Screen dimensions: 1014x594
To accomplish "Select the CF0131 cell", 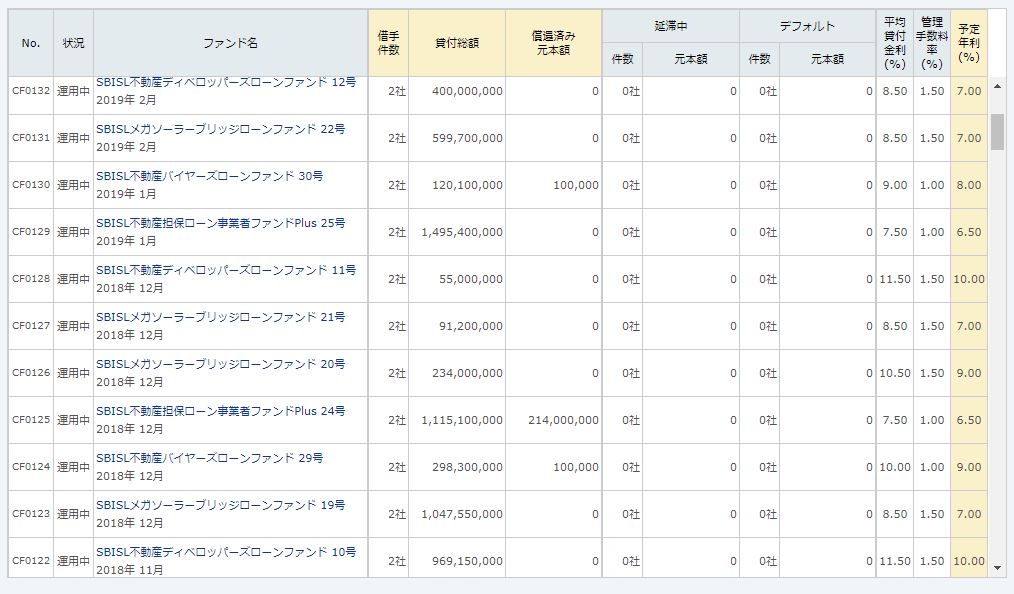I will tap(31, 138).
